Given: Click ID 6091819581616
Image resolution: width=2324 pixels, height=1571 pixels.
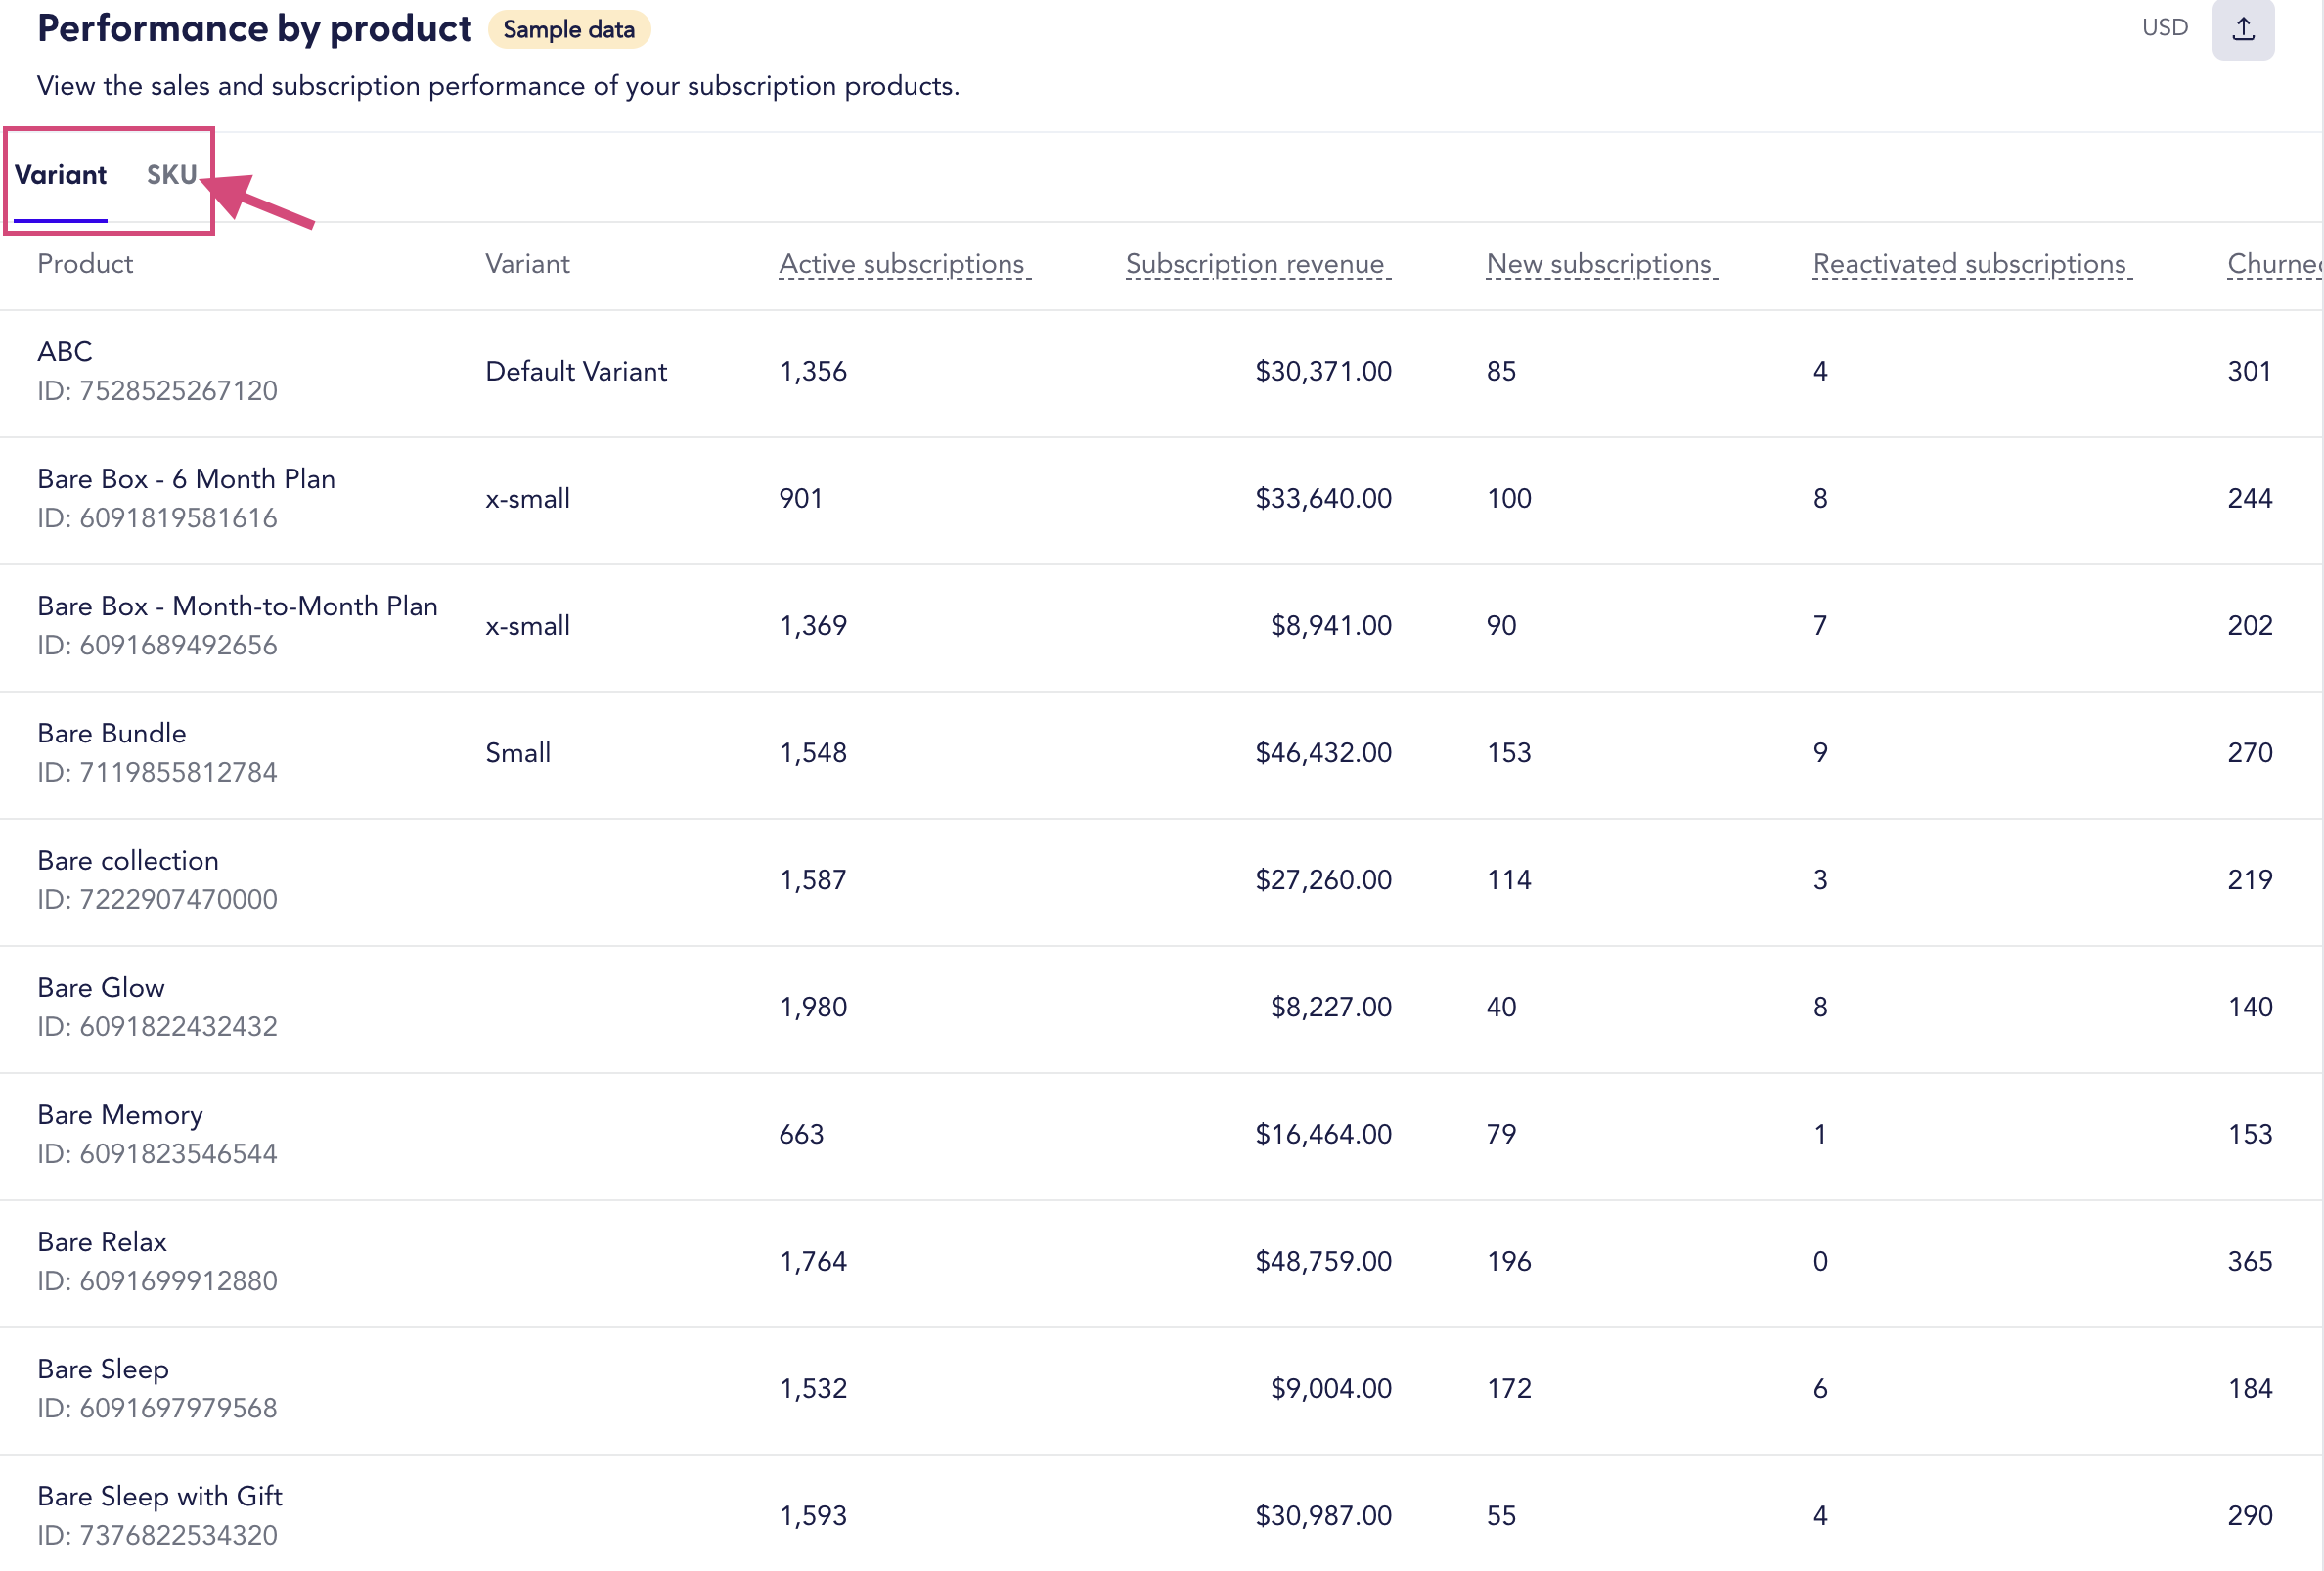Looking at the screenshot, I should tap(157, 518).
